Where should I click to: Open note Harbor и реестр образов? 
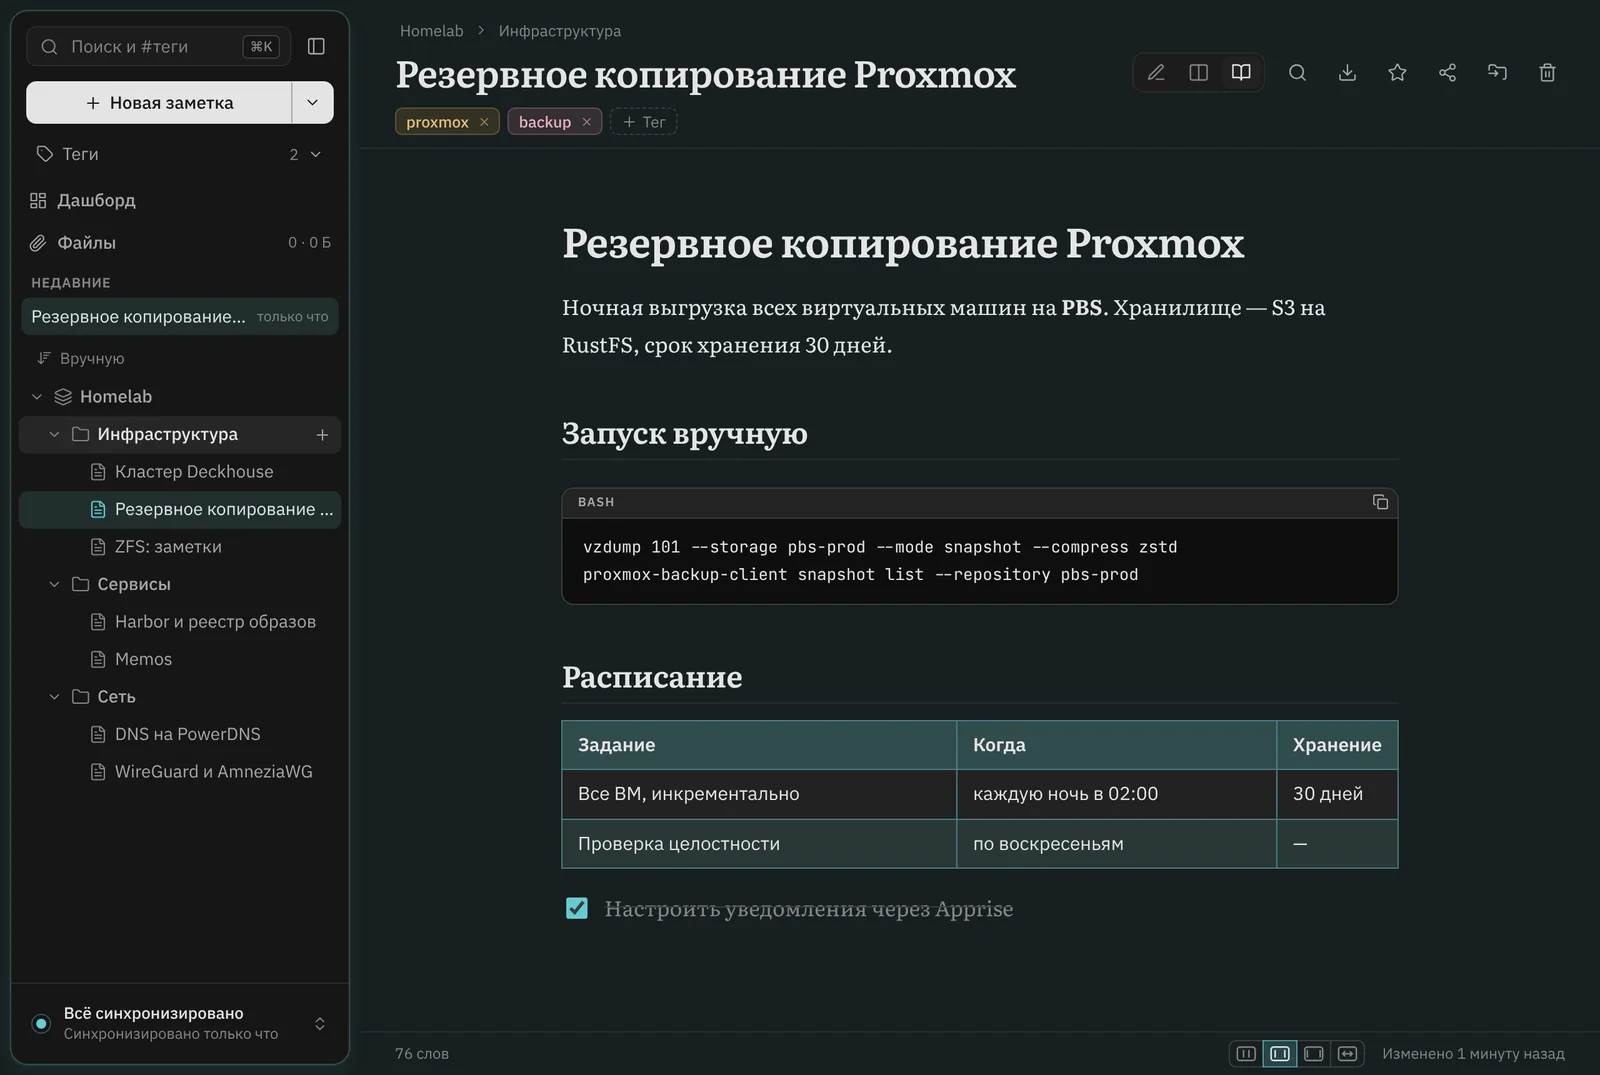click(x=180, y=622)
